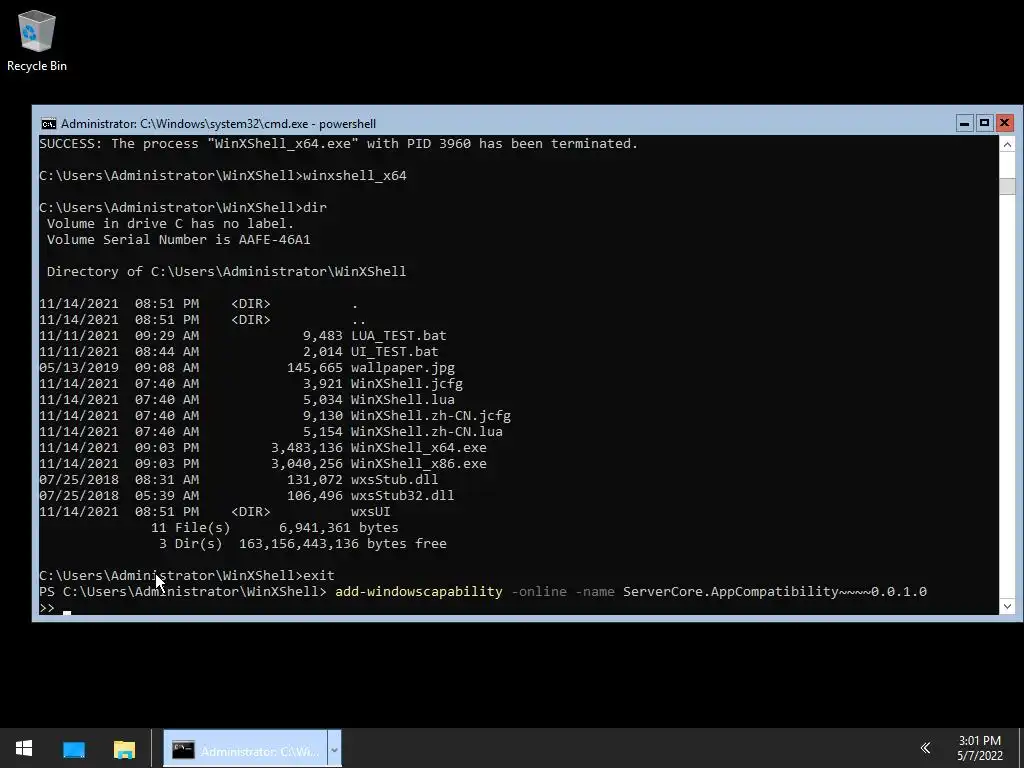The height and width of the screenshot is (768, 1024).
Task: Launch File Explorer from the taskbar
Action: click(124, 749)
